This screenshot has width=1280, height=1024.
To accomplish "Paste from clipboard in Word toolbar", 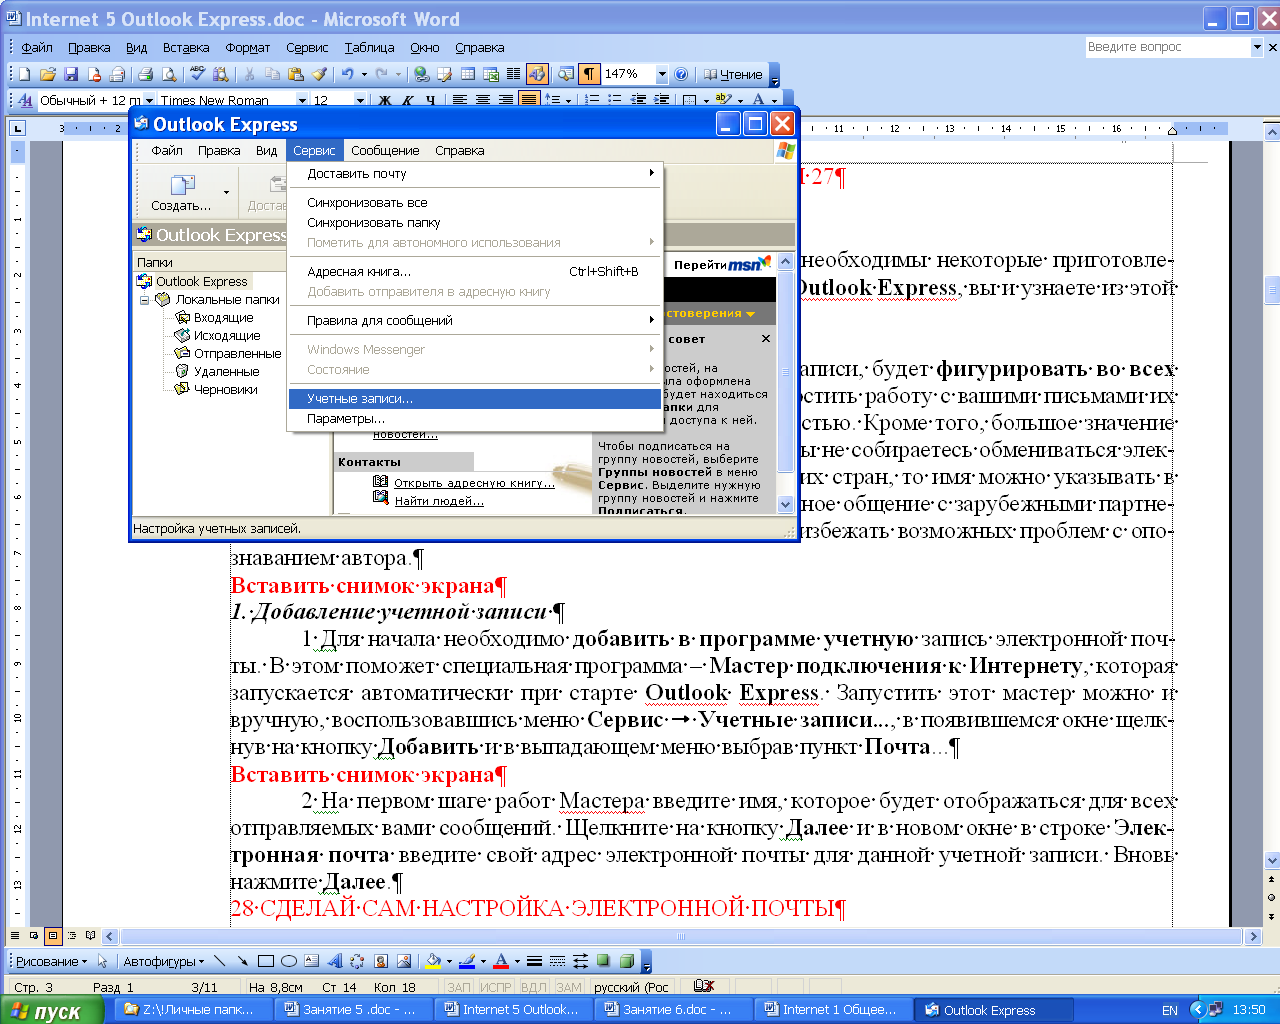I will tap(296, 74).
